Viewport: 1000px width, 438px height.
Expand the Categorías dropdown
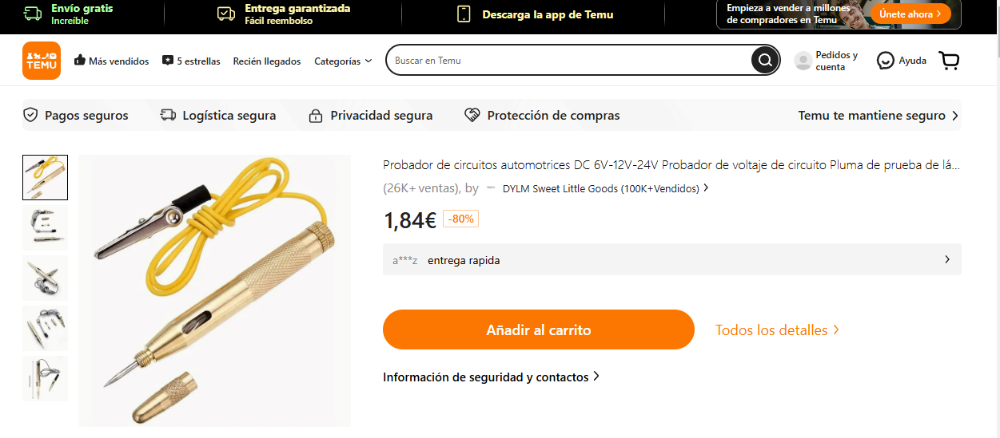click(343, 61)
